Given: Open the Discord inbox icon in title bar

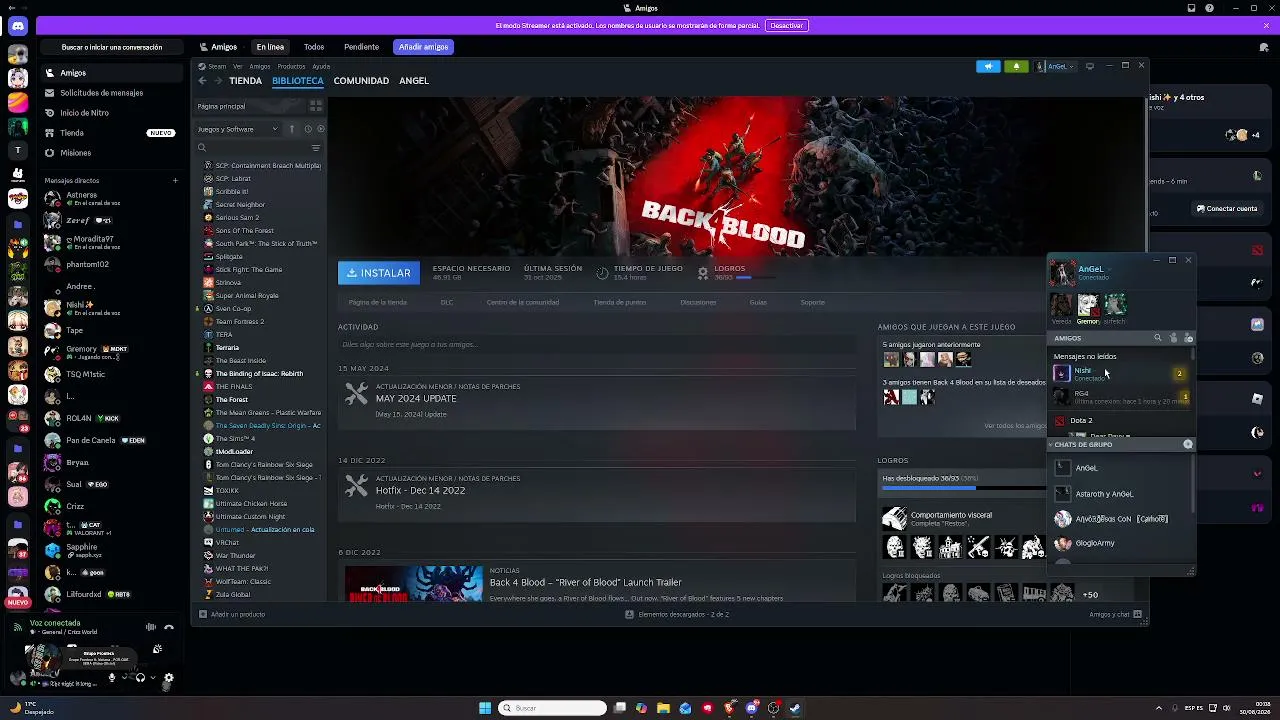Looking at the screenshot, I should tap(1192, 8).
